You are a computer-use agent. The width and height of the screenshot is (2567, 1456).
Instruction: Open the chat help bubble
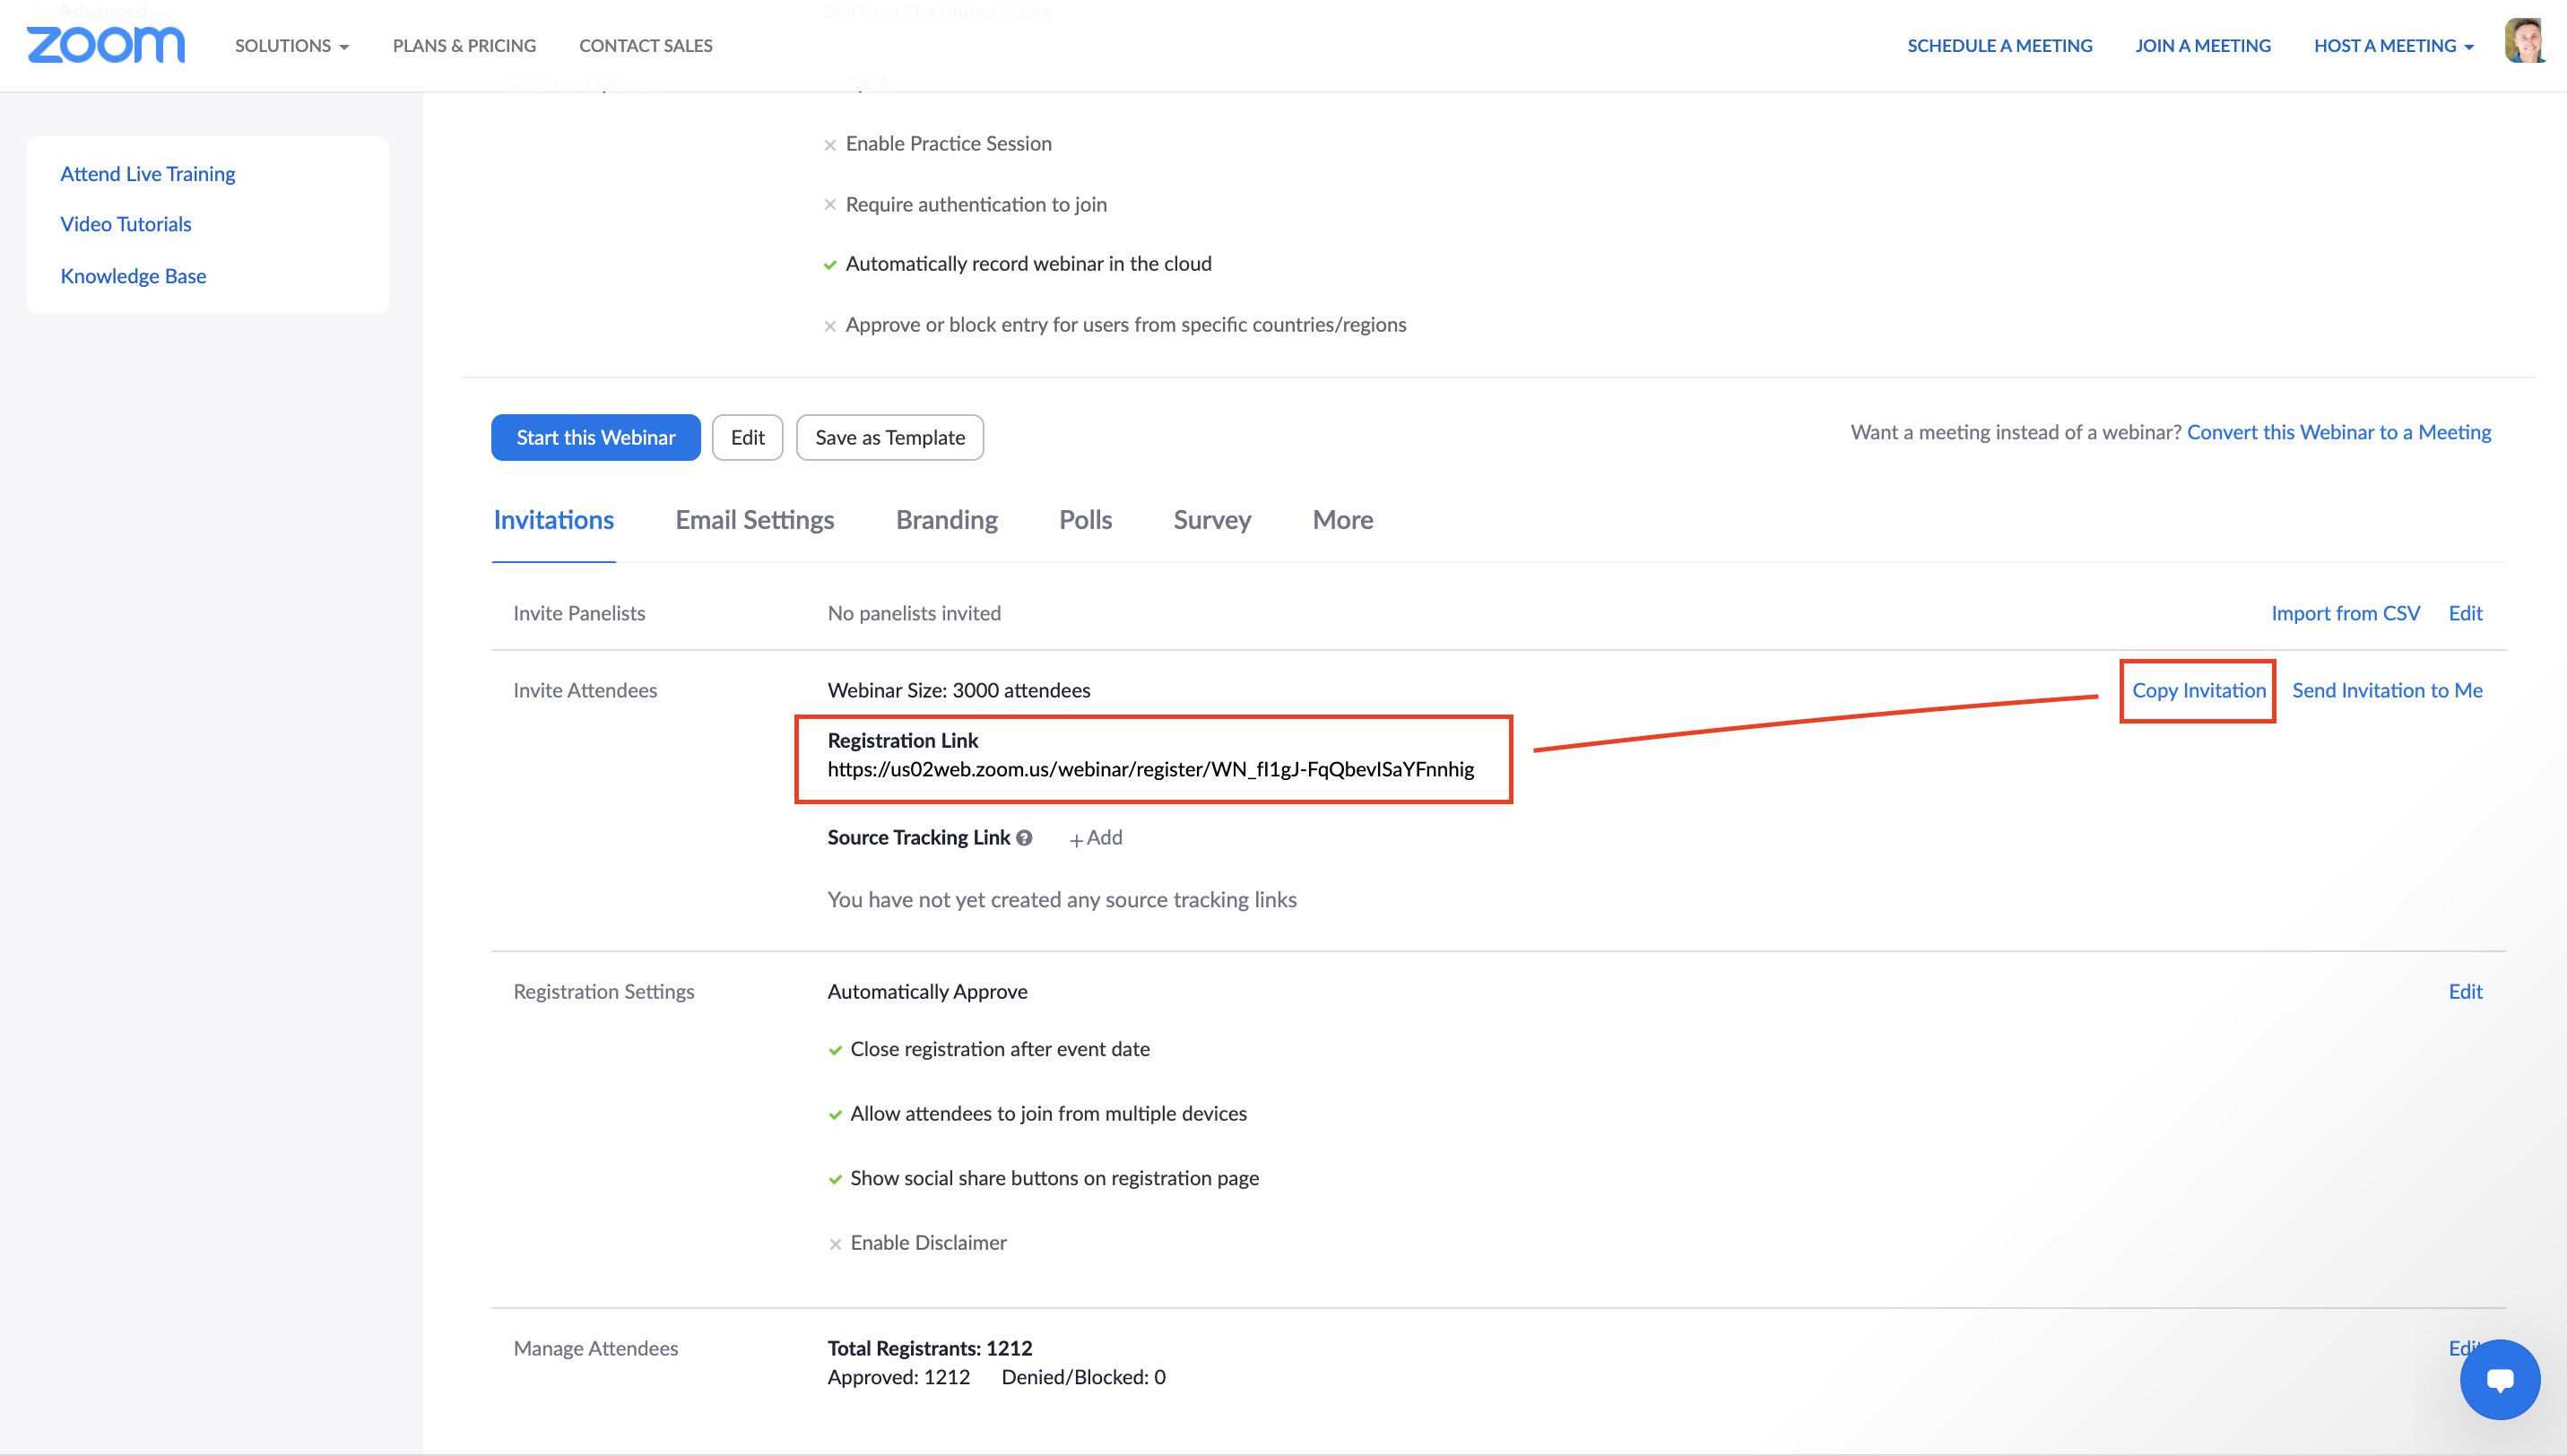click(2499, 1379)
